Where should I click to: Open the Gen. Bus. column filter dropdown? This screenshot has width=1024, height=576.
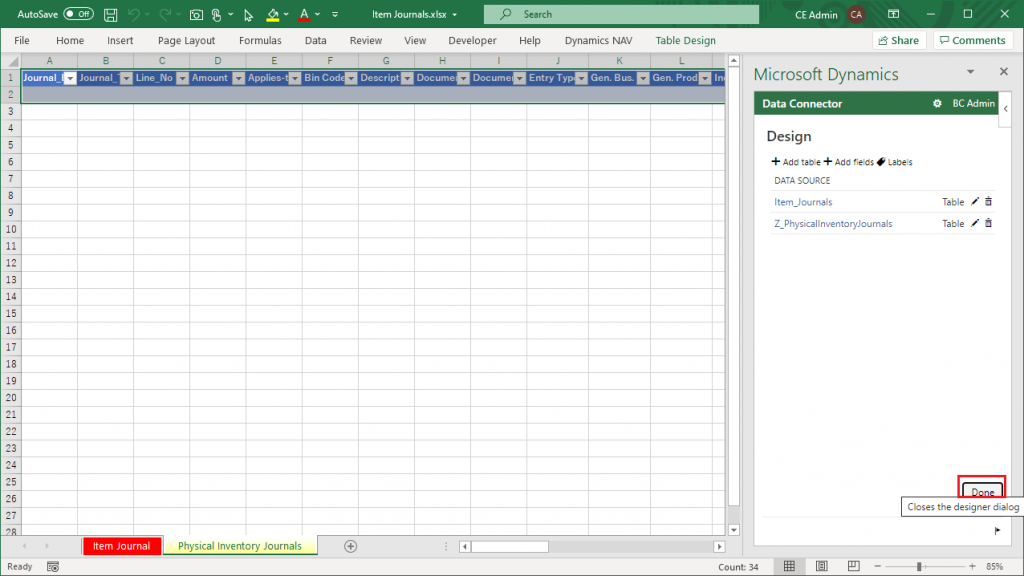tap(643, 78)
